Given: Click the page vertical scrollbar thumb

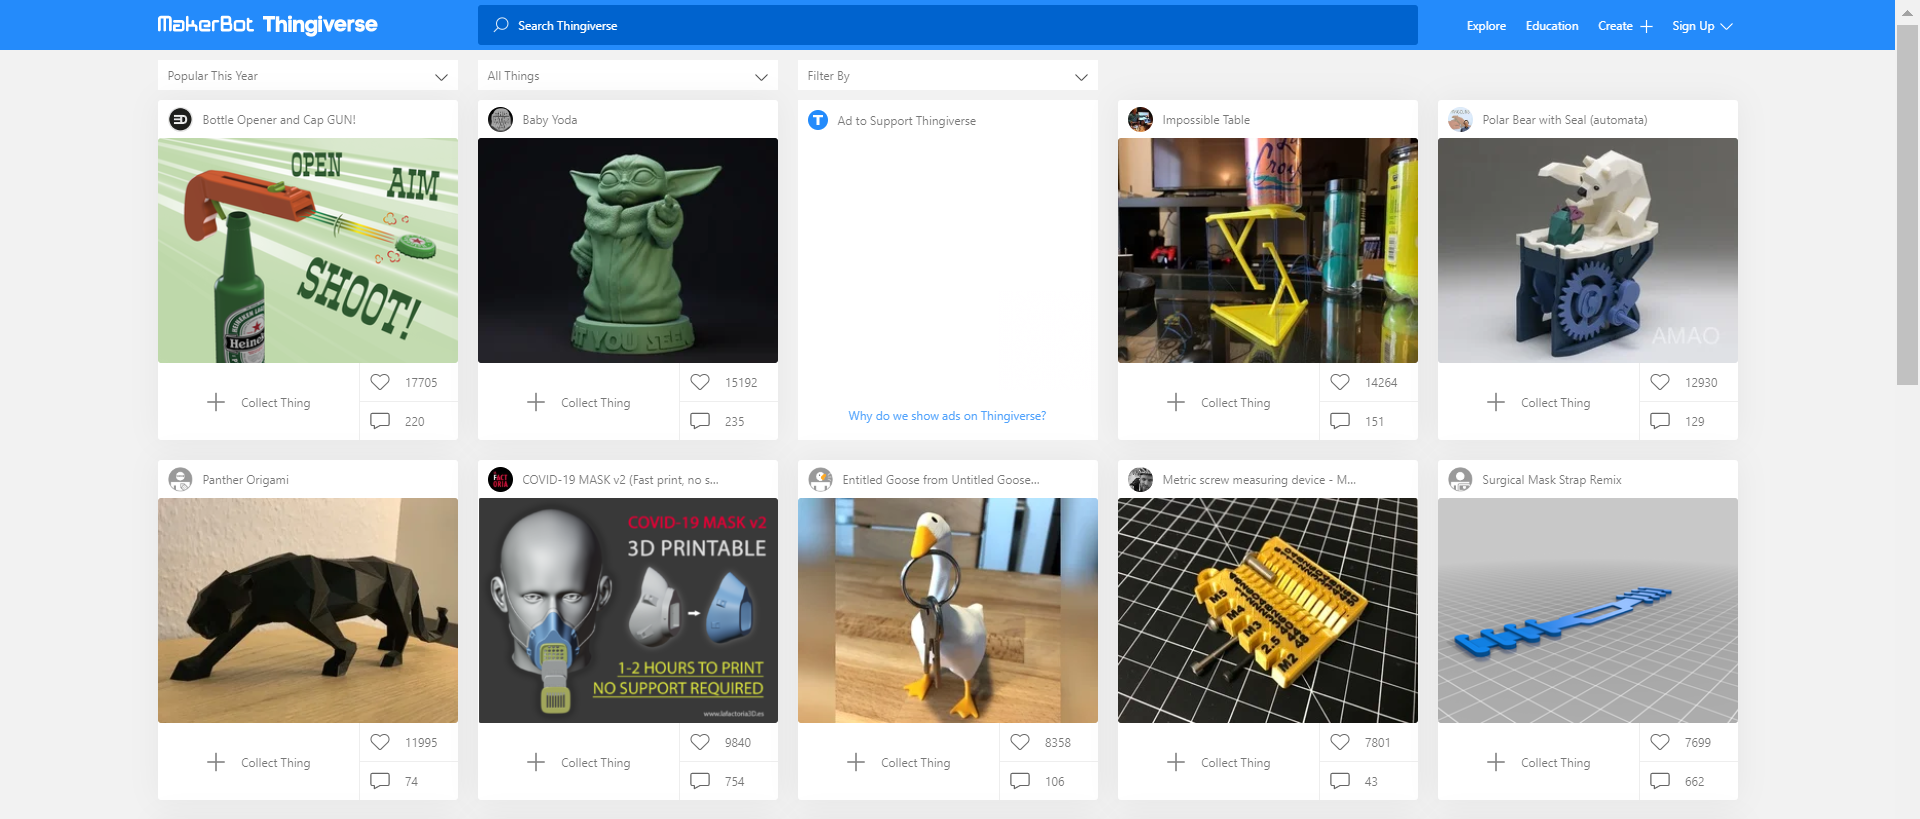Looking at the screenshot, I should (x=1907, y=205).
